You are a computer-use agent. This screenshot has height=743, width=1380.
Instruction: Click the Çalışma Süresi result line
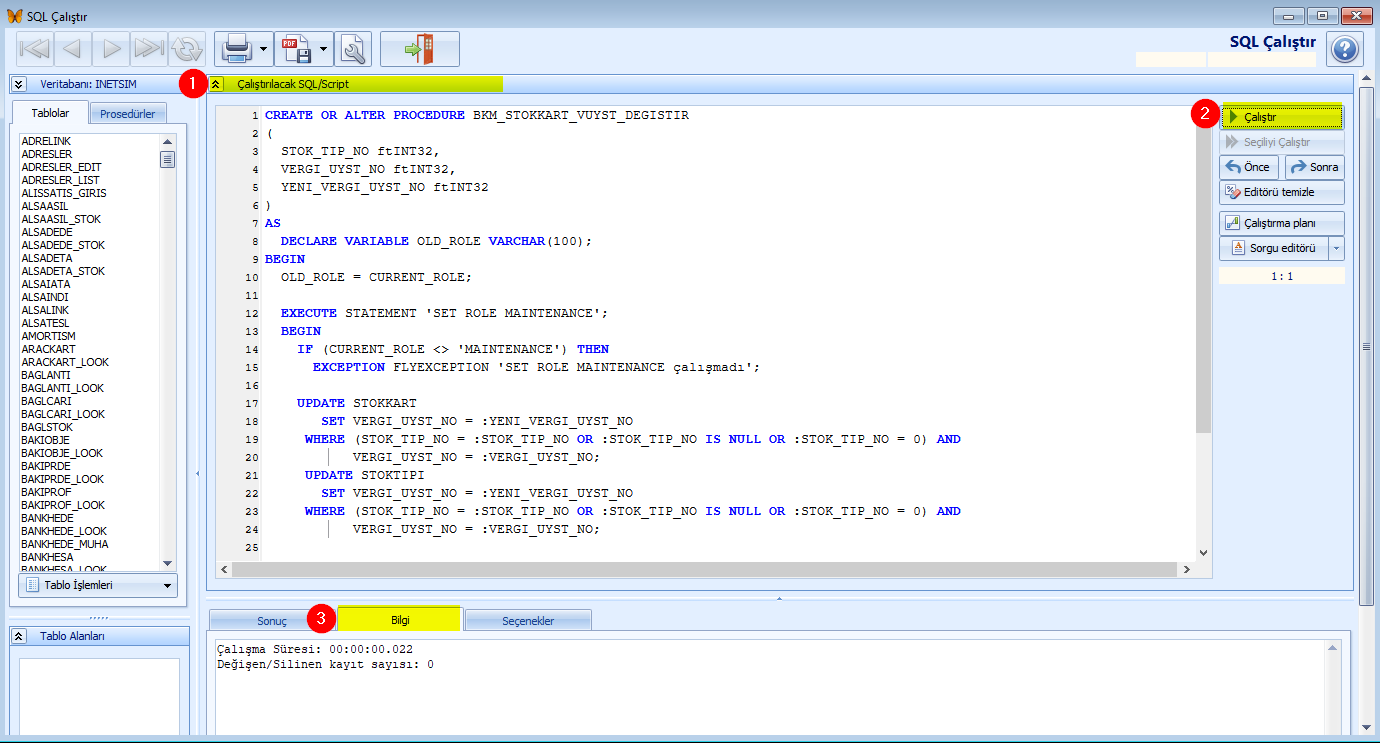(x=315, y=650)
